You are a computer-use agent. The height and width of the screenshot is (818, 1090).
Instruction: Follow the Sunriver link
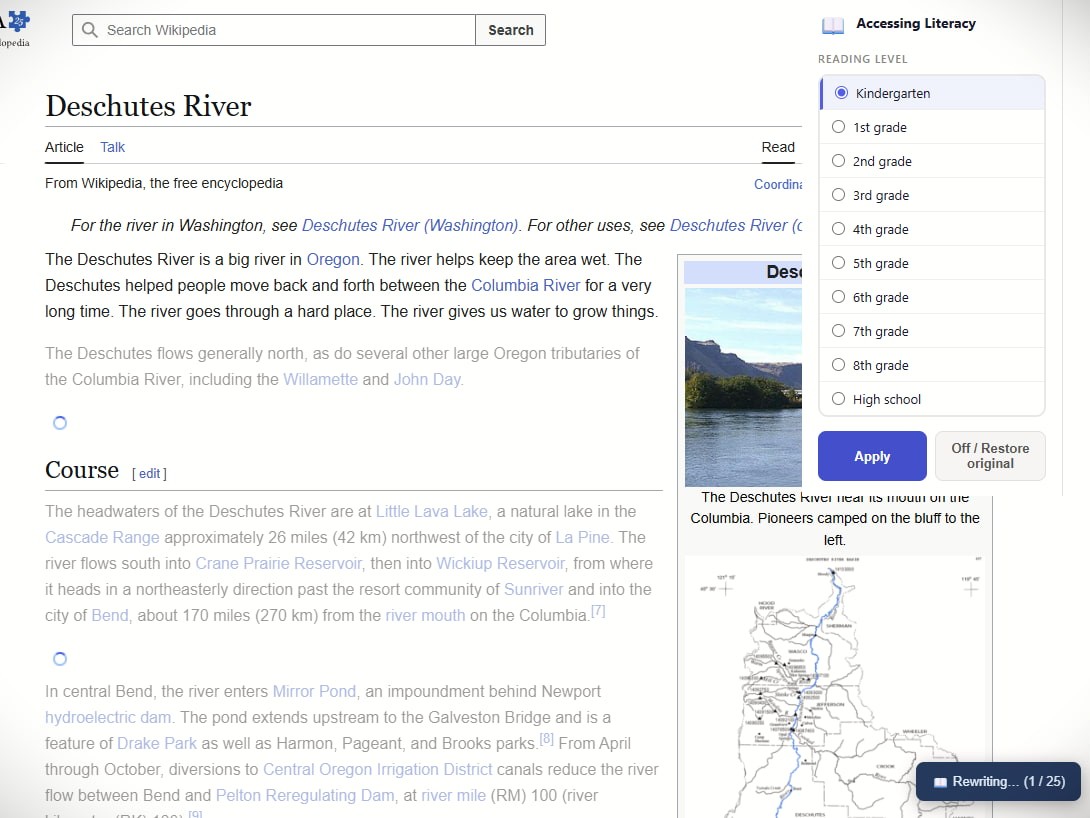point(533,590)
